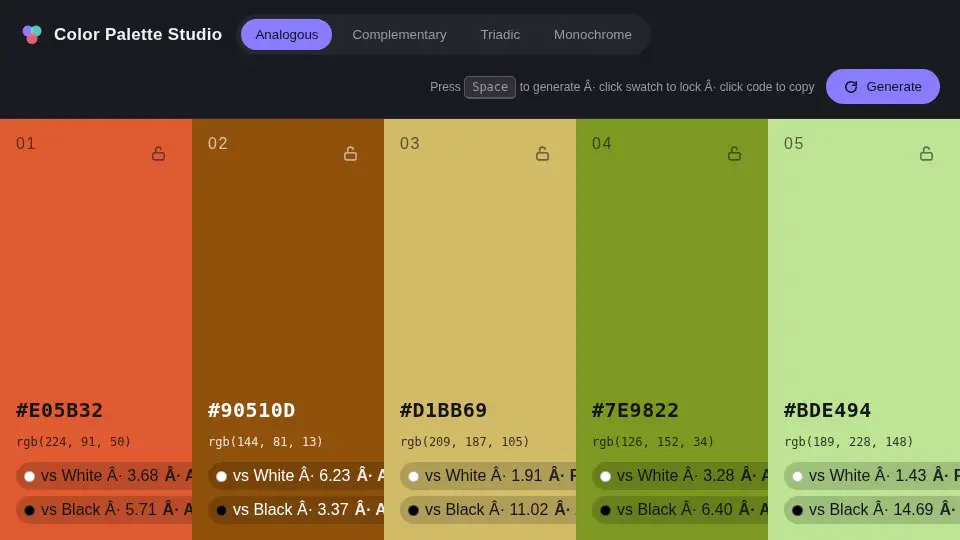
Task: Click the vs White 3.68 contrast badge
Action: [x=104, y=476]
